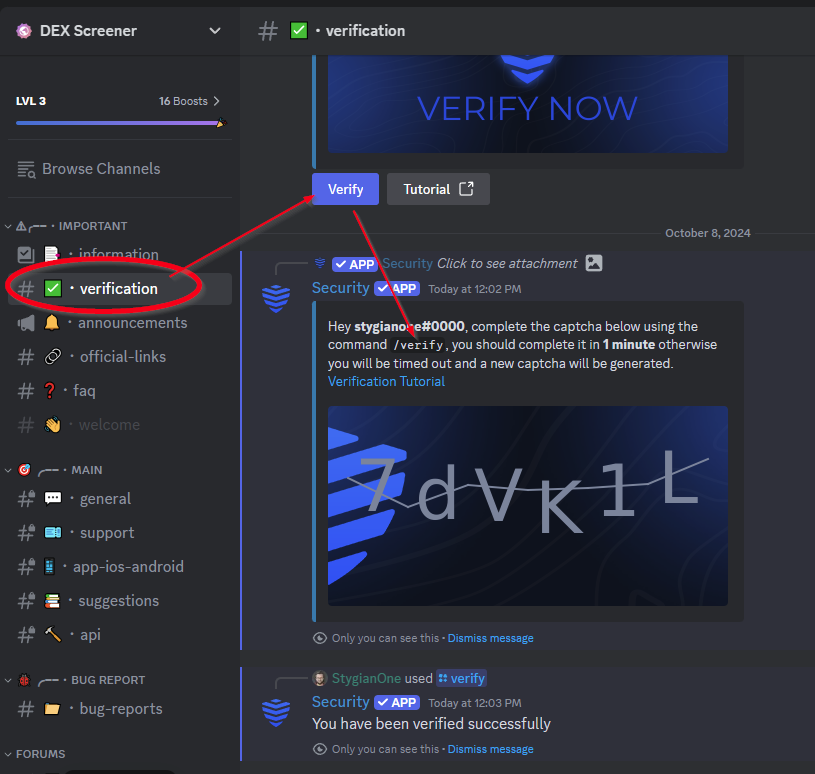The image size is (815, 774).
Task: Click the Browse Channels list icon
Action: (x=26, y=169)
